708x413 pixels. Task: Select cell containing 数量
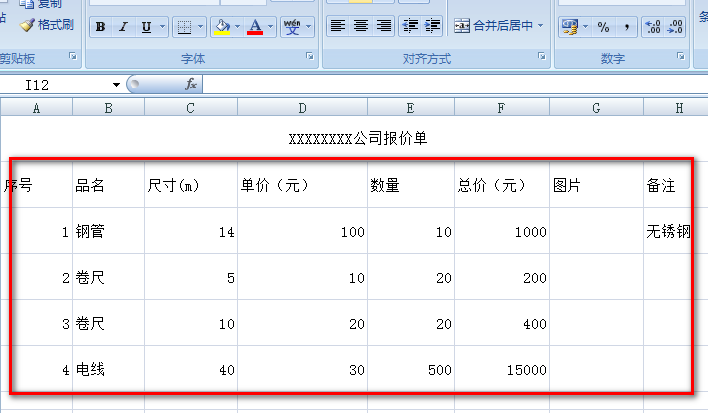point(410,185)
